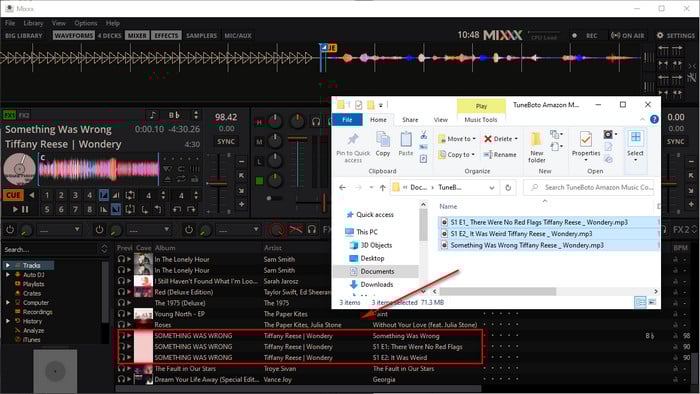Click the Explorer Back arrow

point(342,187)
